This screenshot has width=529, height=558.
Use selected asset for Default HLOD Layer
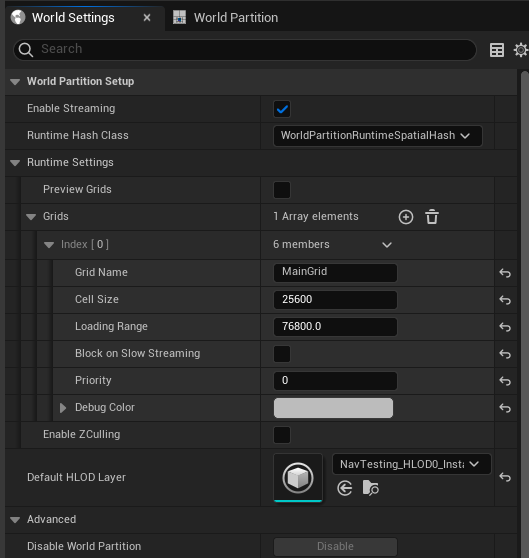344,488
